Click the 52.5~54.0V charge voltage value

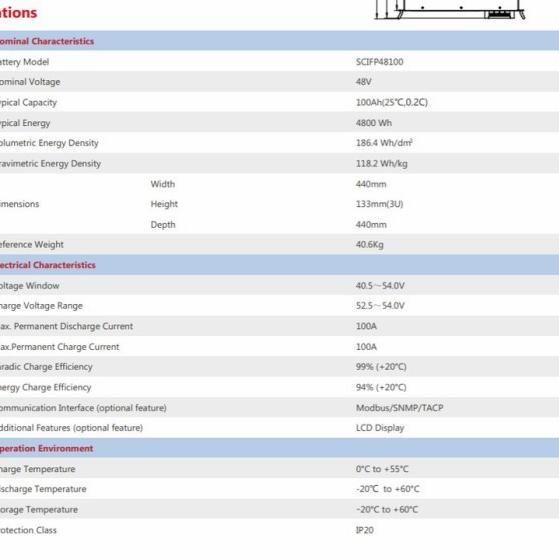coord(380,306)
